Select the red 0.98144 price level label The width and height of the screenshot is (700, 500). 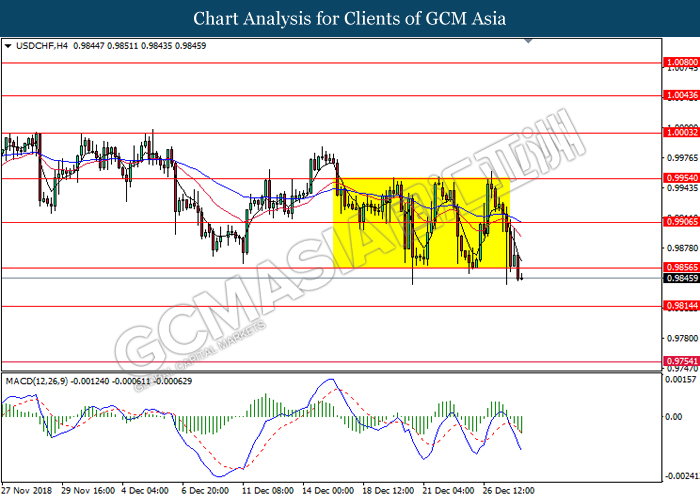[x=682, y=306]
